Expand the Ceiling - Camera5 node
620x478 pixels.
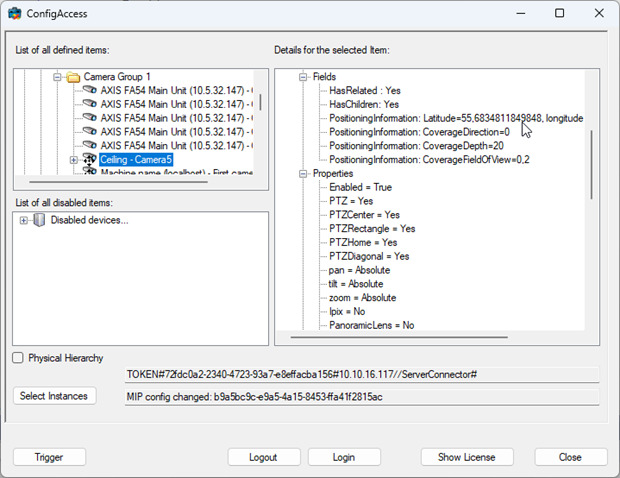[74, 160]
